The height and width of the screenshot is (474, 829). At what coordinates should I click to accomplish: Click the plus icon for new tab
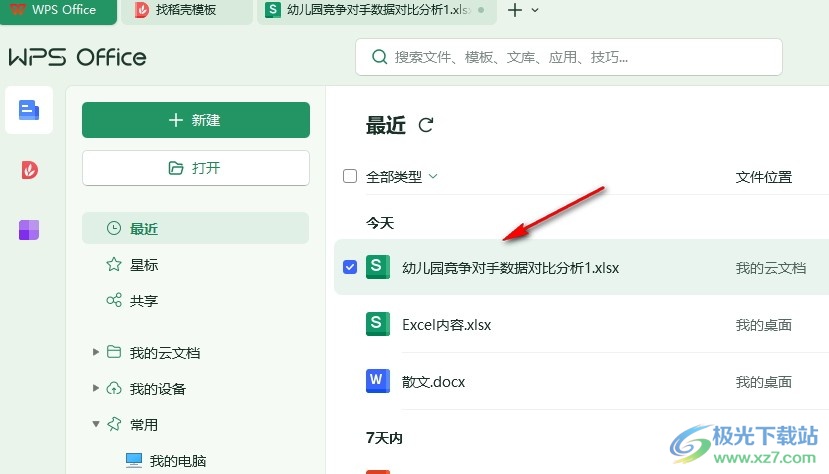click(514, 10)
